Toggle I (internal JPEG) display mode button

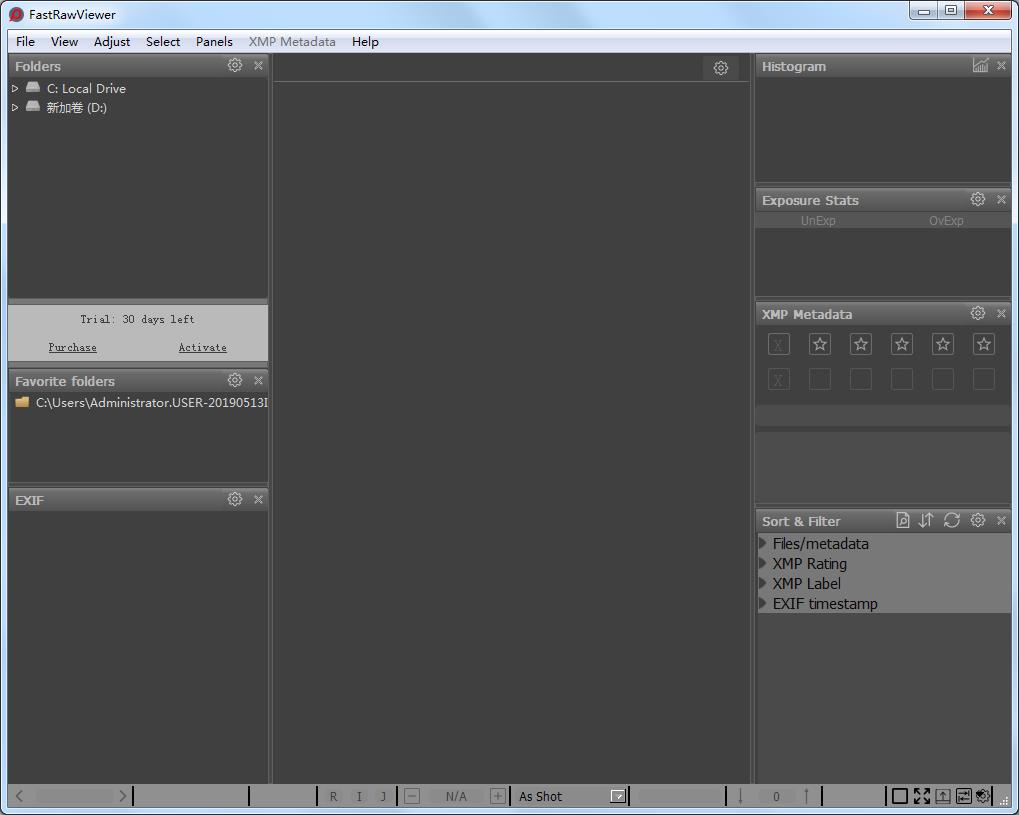click(x=359, y=796)
